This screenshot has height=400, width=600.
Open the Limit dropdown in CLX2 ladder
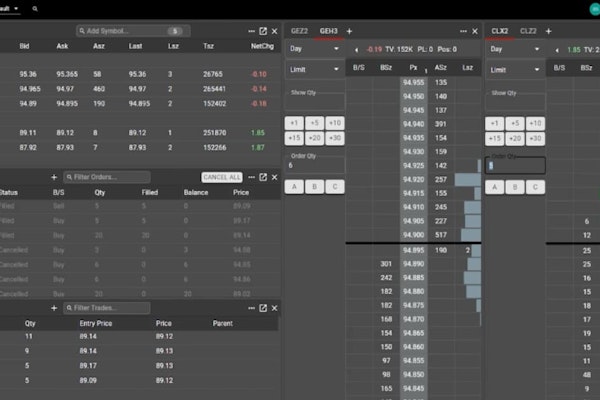515,69
